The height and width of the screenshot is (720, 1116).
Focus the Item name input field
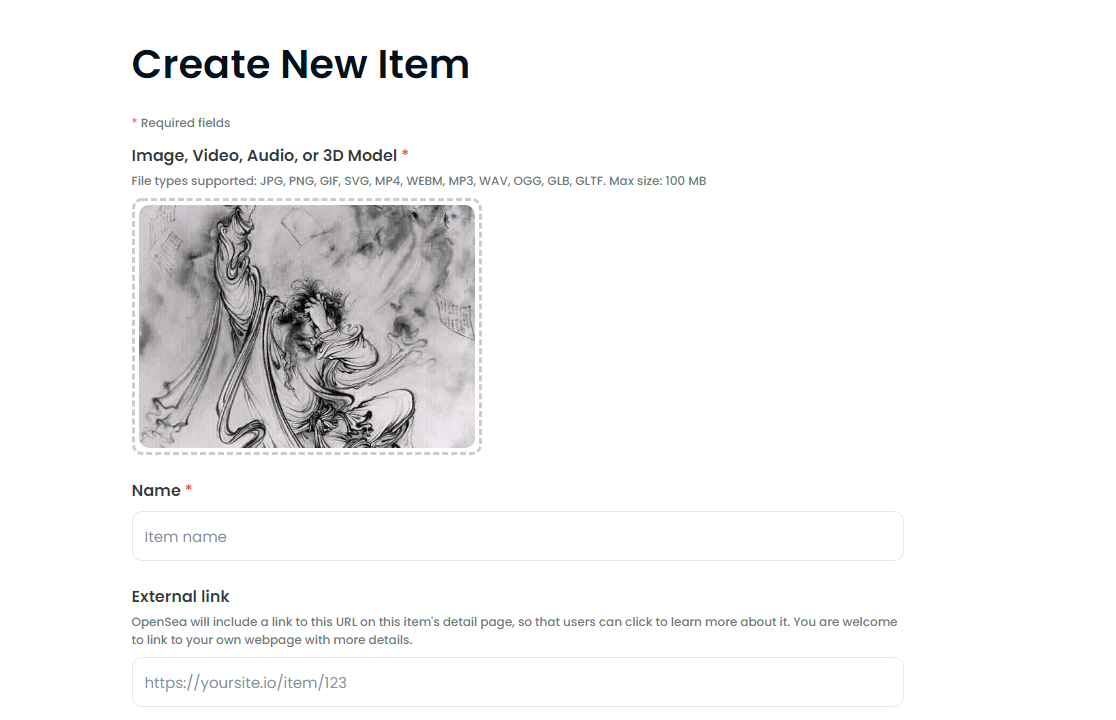click(x=517, y=536)
